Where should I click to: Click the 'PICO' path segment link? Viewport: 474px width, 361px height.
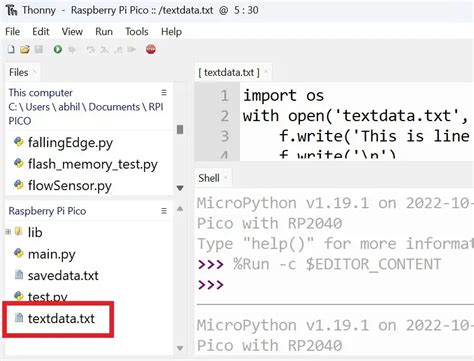20,121
